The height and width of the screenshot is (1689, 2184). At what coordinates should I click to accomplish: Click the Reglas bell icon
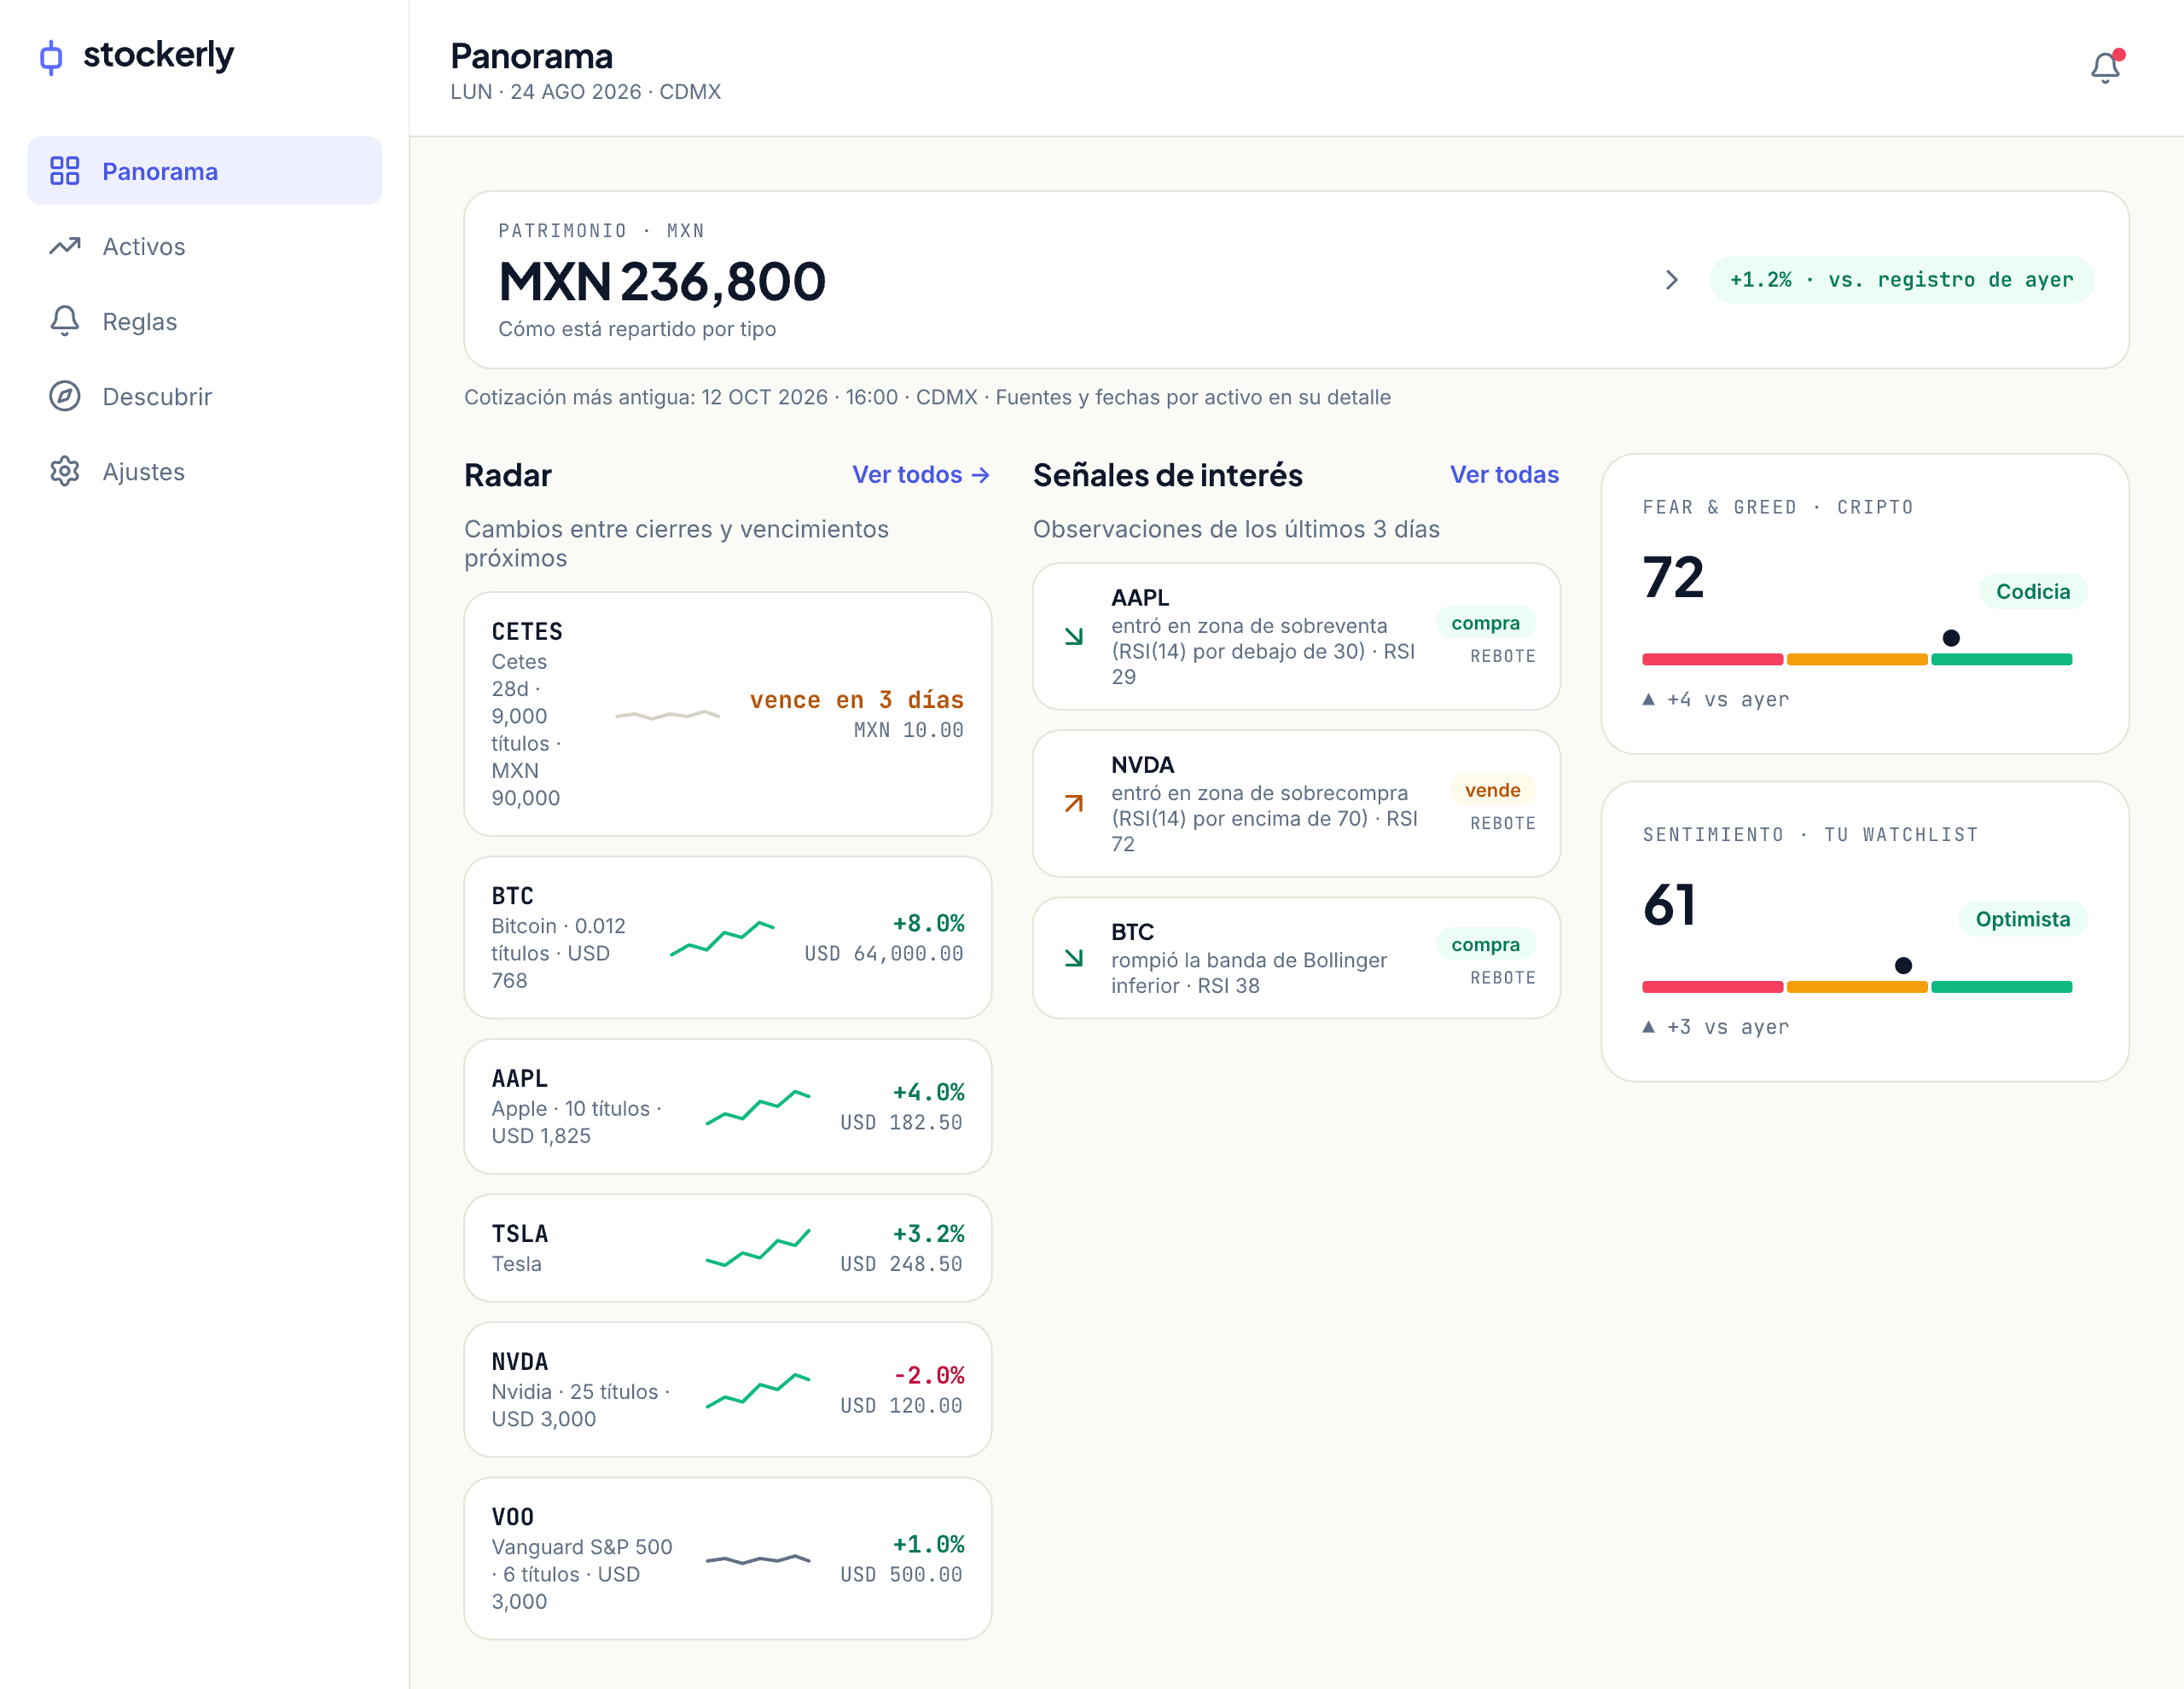[x=65, y=321]
